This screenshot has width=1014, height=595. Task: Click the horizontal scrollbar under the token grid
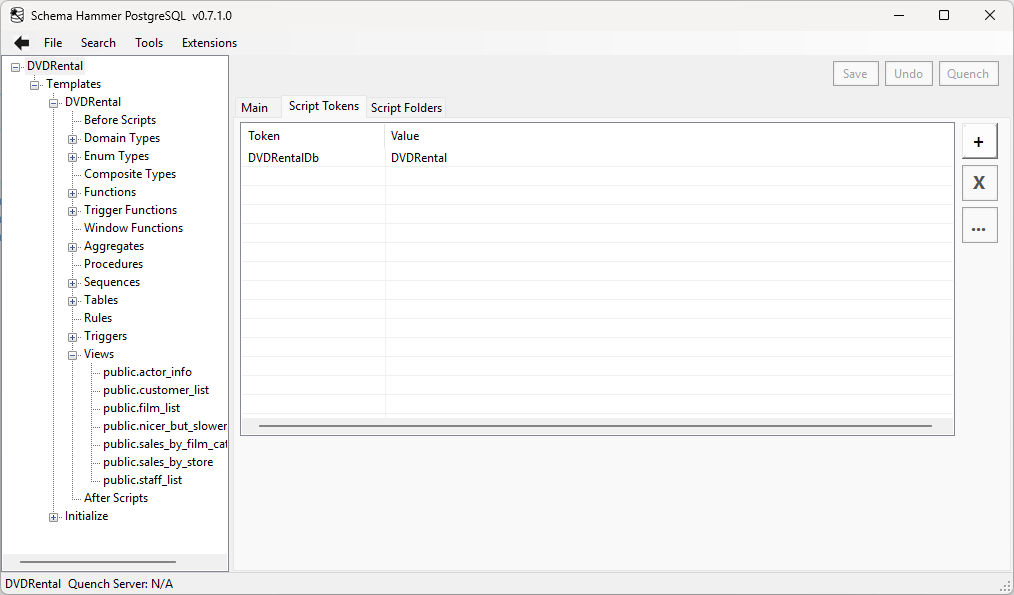tap(595, 425)
